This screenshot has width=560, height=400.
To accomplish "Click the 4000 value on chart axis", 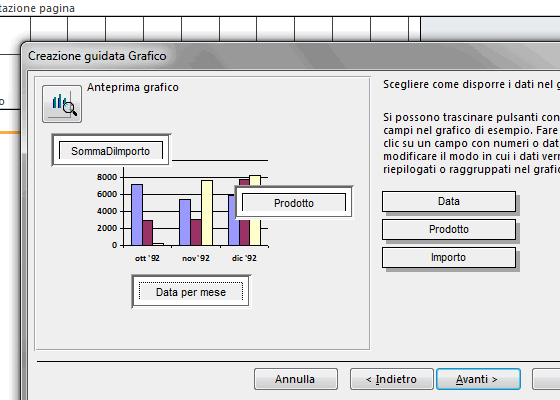I will click(107, 211).
